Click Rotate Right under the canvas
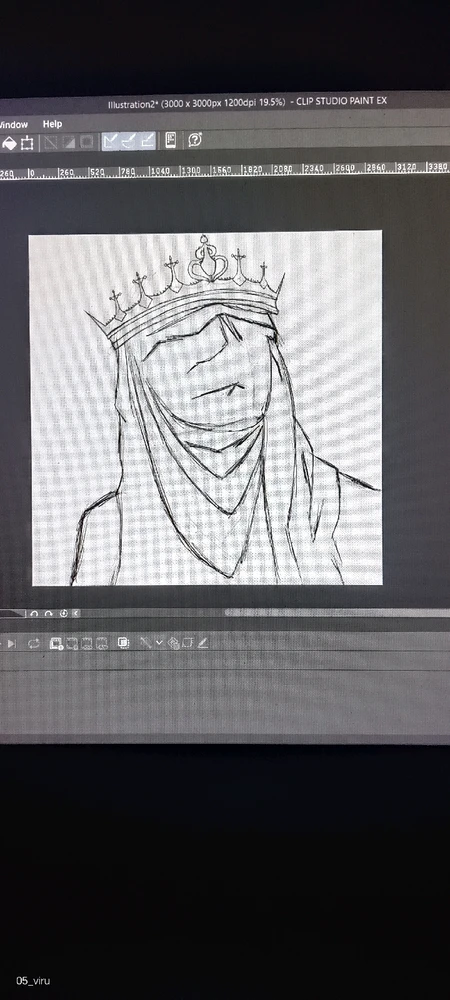 pos(48,614)
